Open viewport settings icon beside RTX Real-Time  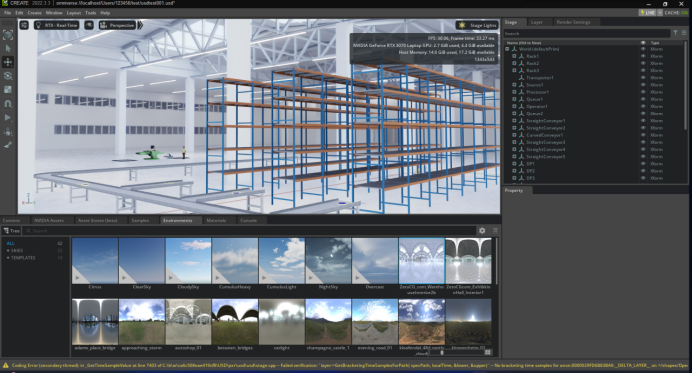coord(24,25)
